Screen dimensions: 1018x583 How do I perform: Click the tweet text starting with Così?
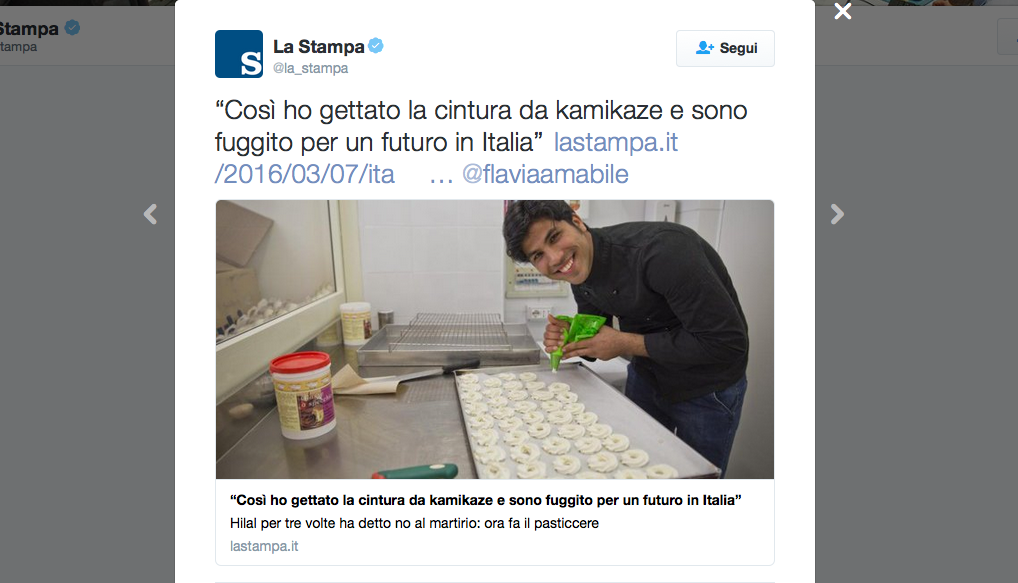481,126
